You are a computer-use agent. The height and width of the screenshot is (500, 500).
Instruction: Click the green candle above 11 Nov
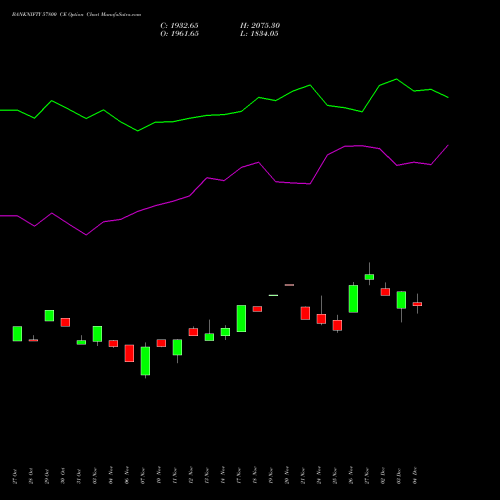click(177, 347)
